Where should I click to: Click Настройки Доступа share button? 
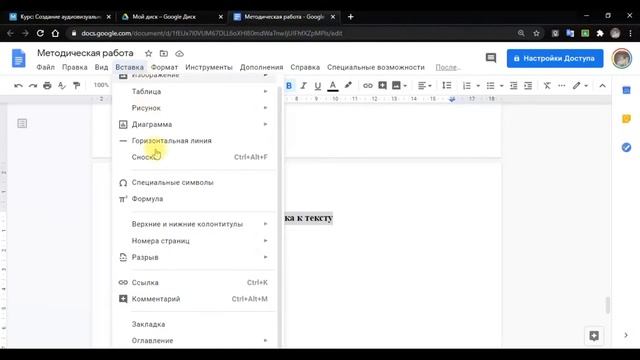pyautogui.click(x=555, y=58)
